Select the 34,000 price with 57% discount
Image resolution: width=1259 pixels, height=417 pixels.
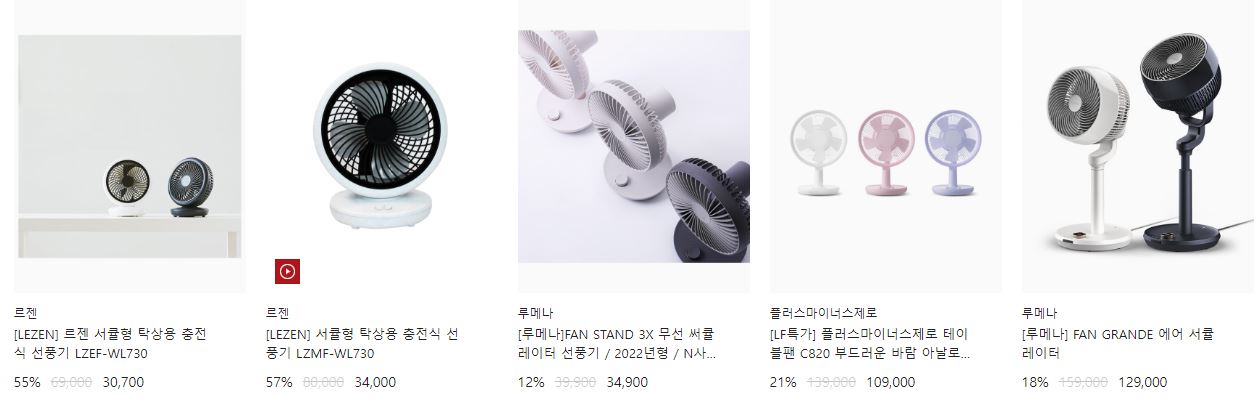pos(375,382)
